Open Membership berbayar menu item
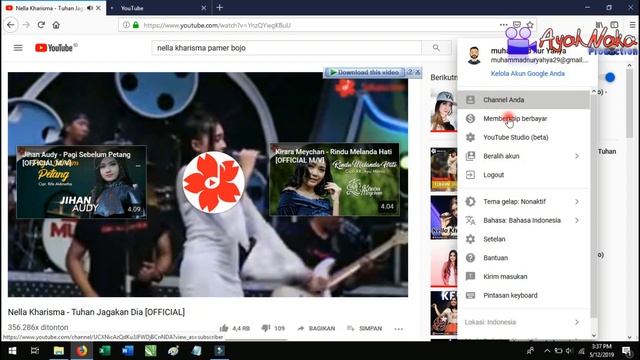This screenshot has width=640, height=360. pos(524,118)
